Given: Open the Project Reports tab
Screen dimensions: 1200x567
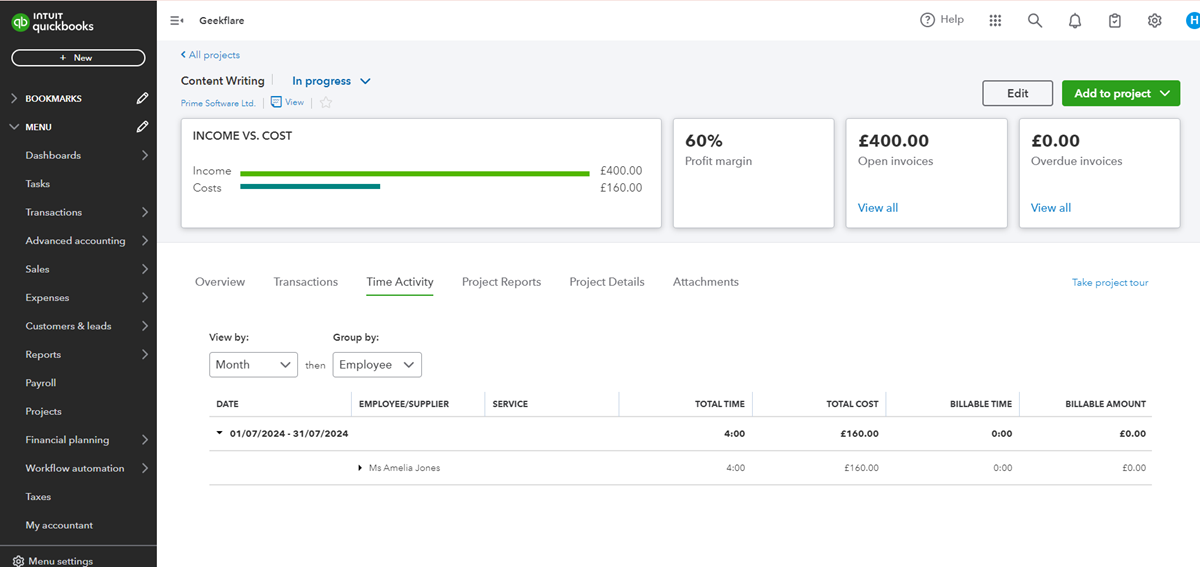Looking at the screenshot, I should [x=501, y=282].
